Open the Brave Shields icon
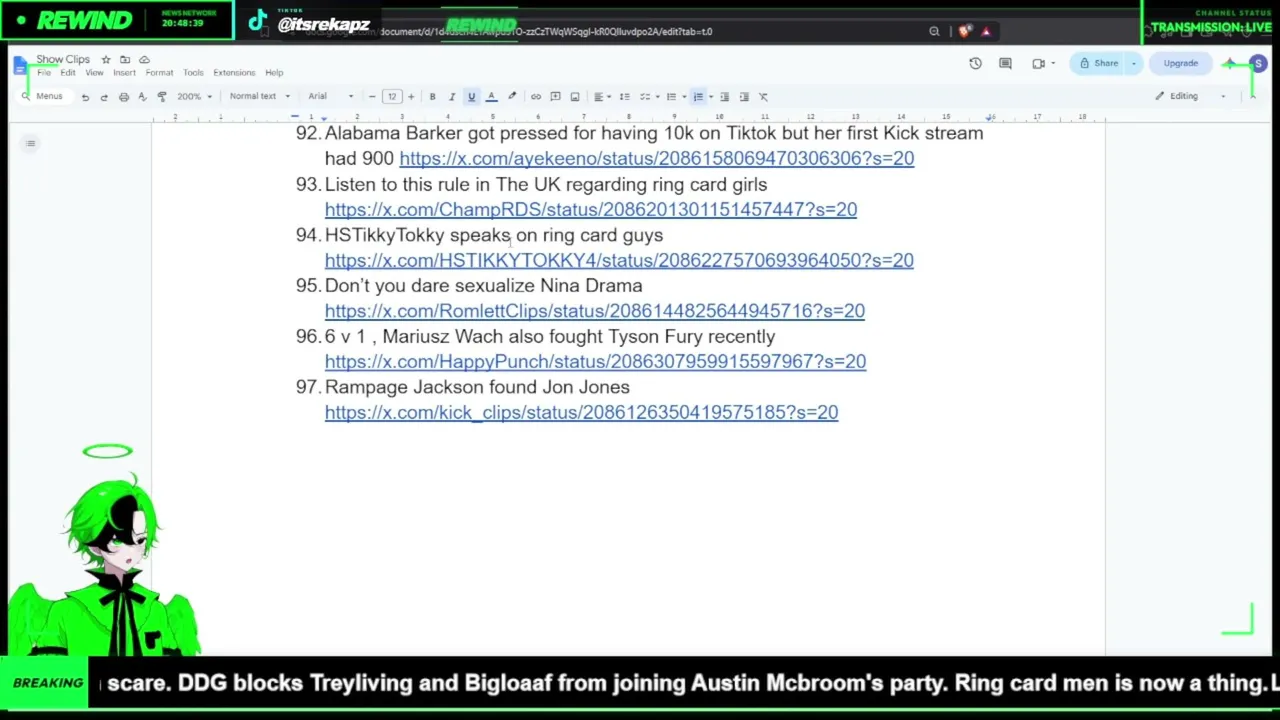Screen dimensions: 1280x720 964,32
